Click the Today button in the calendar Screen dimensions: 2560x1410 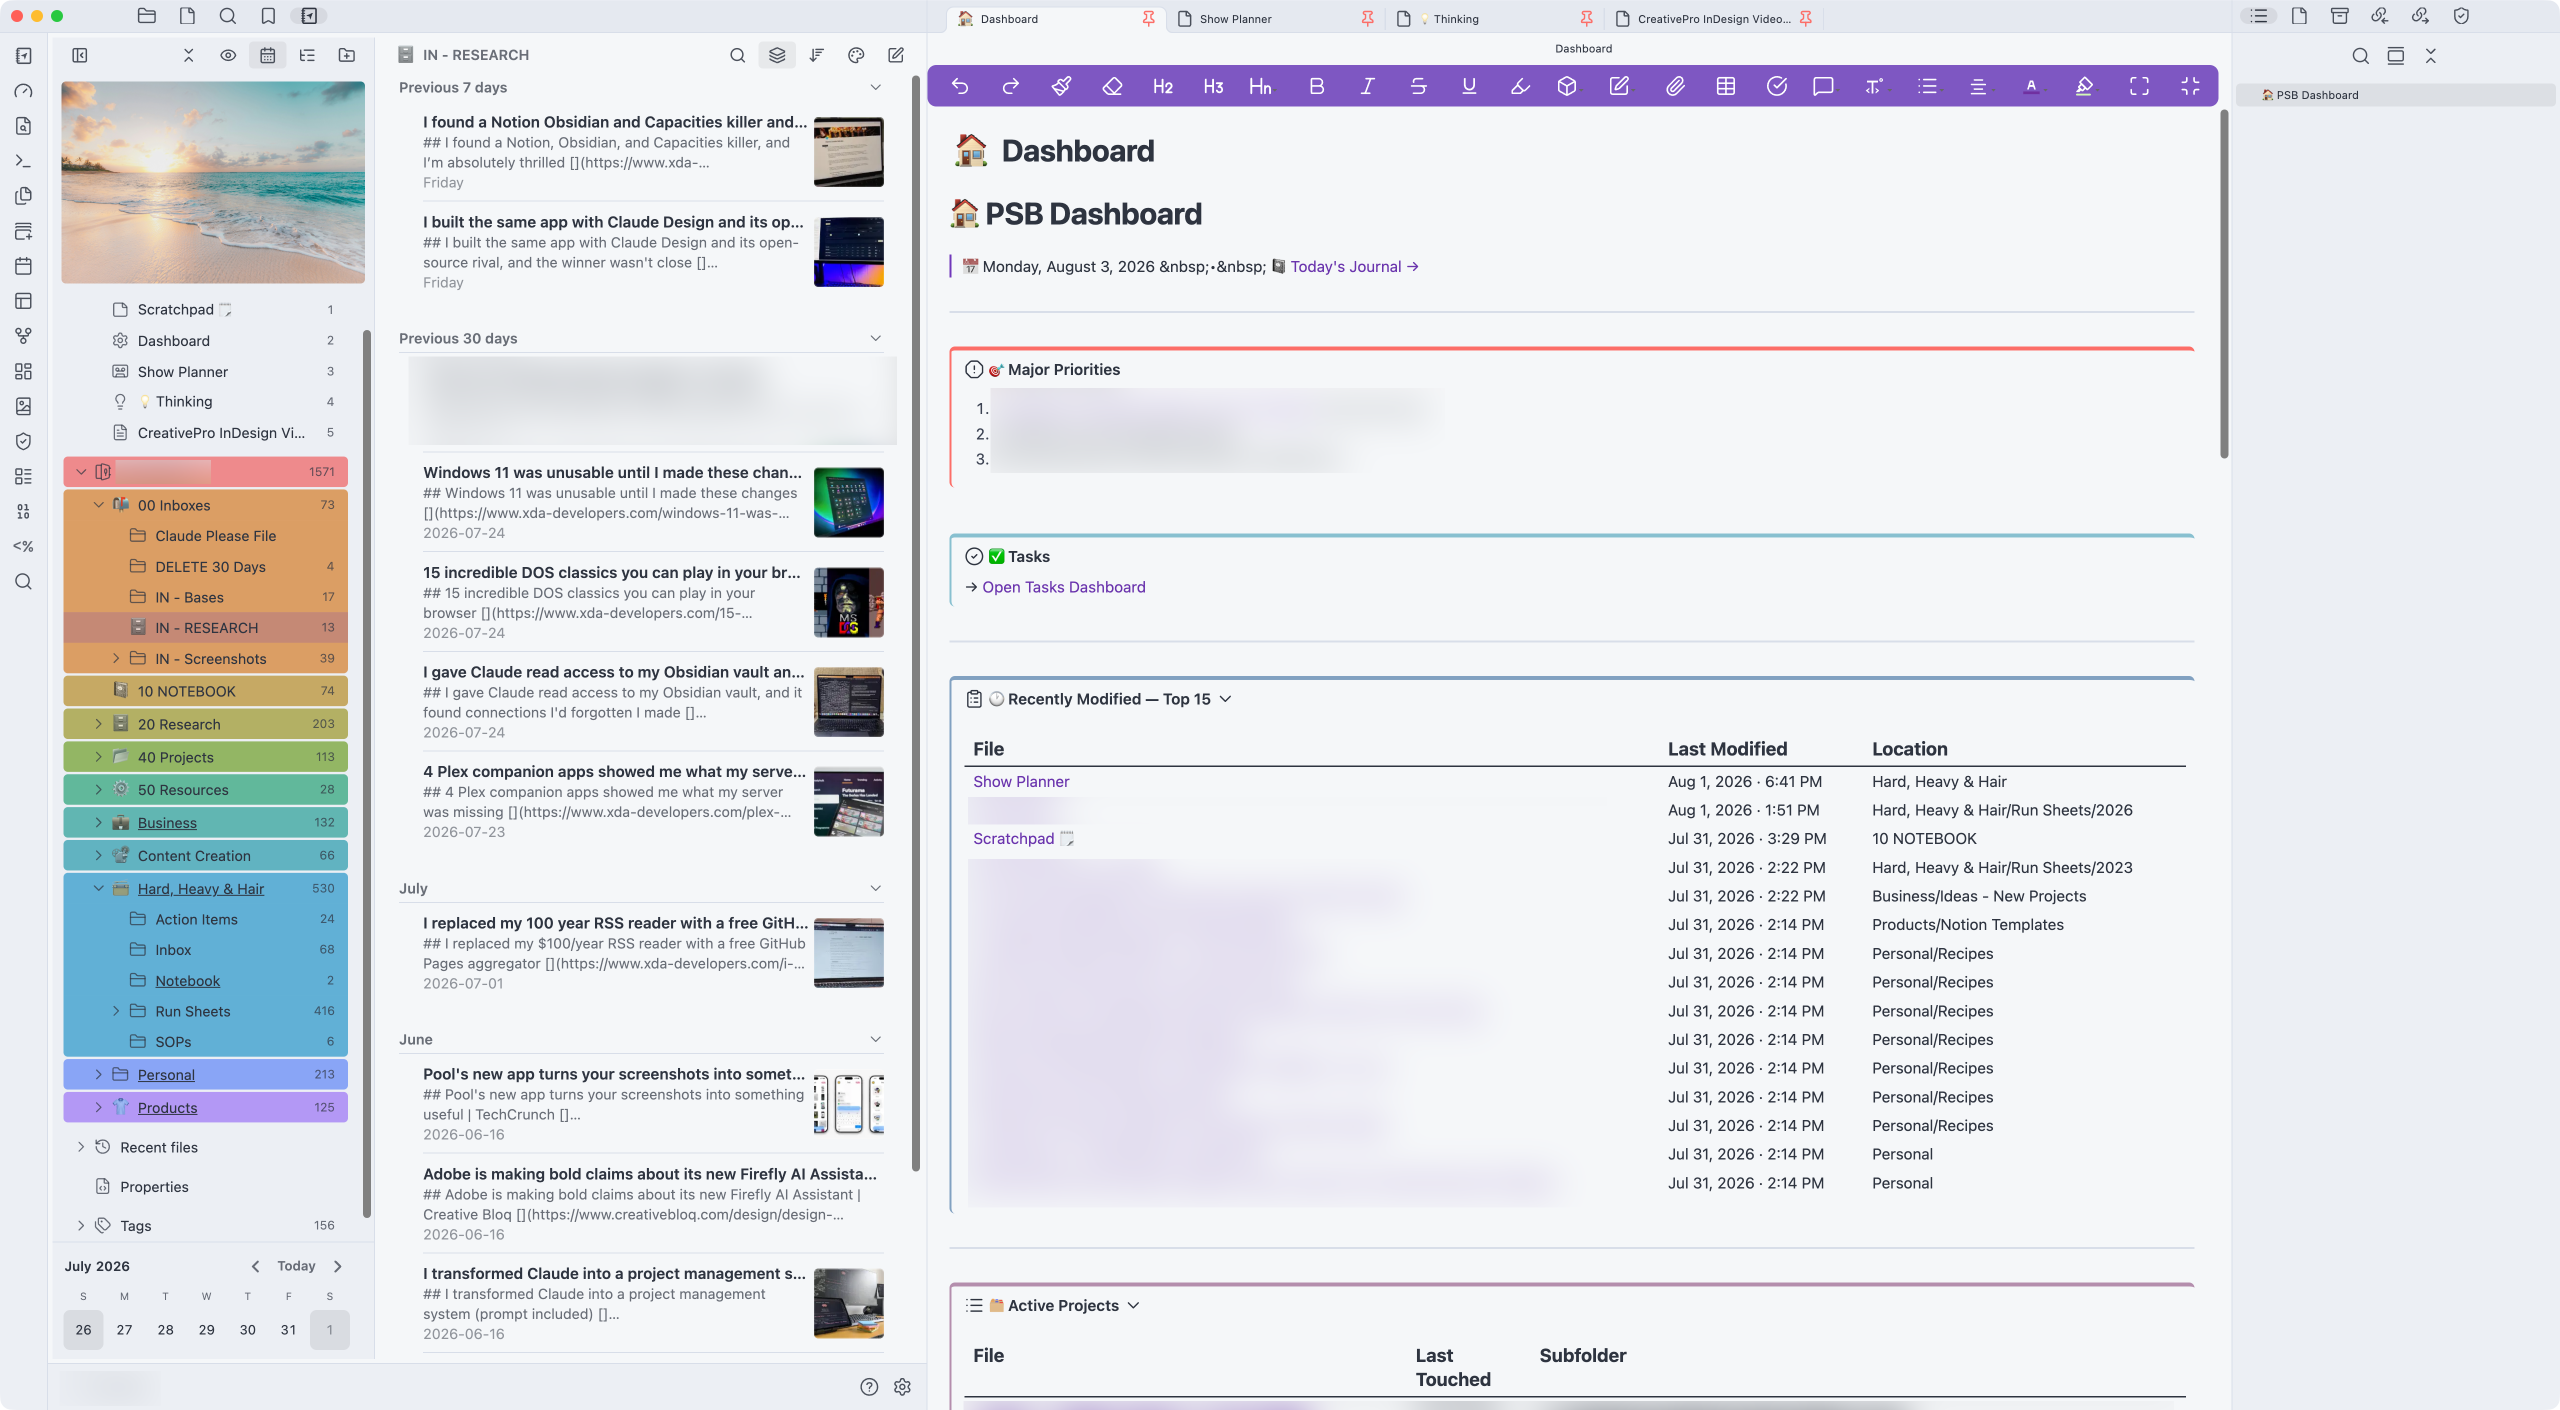point(296,1266)
